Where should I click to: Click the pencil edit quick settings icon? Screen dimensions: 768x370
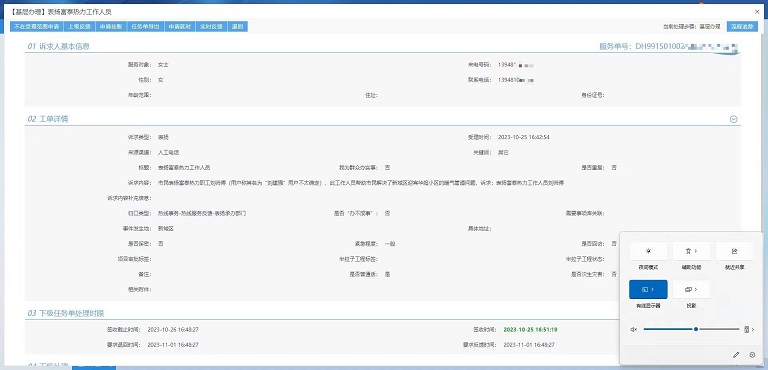point(736,355)
